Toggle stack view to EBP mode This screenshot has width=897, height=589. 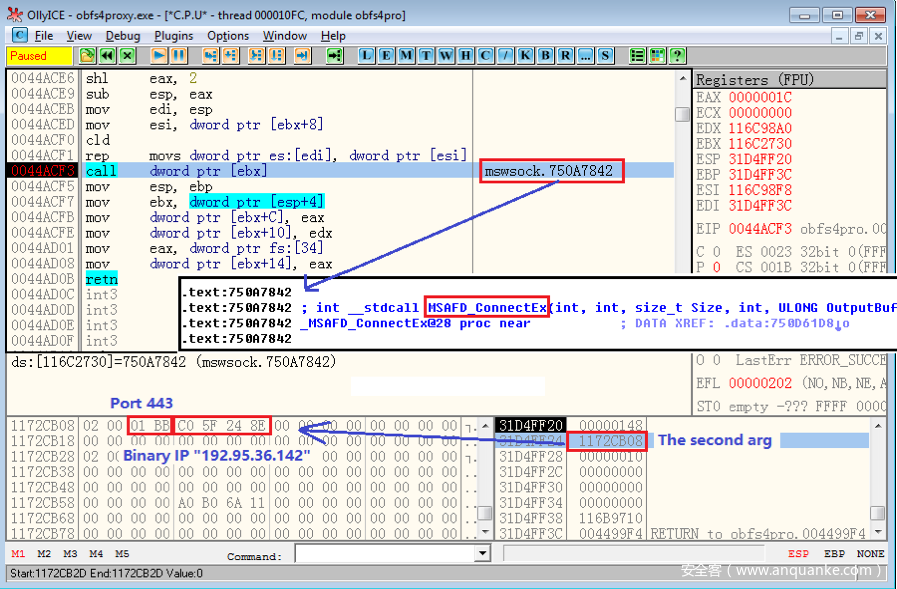point(835,554)
